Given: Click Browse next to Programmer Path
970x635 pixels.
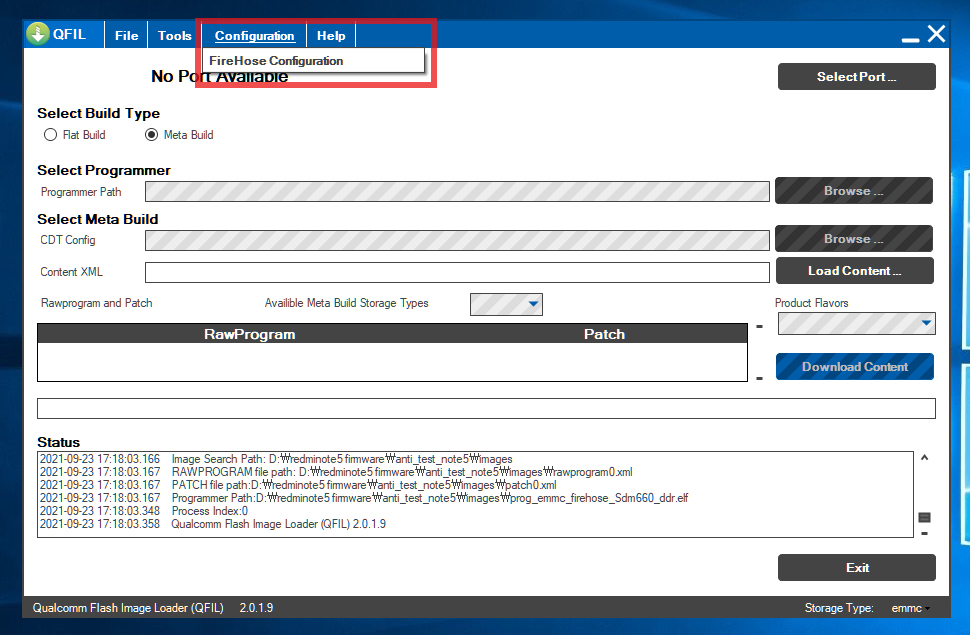Looking at the screenshot, I should (x=854, y=191).
